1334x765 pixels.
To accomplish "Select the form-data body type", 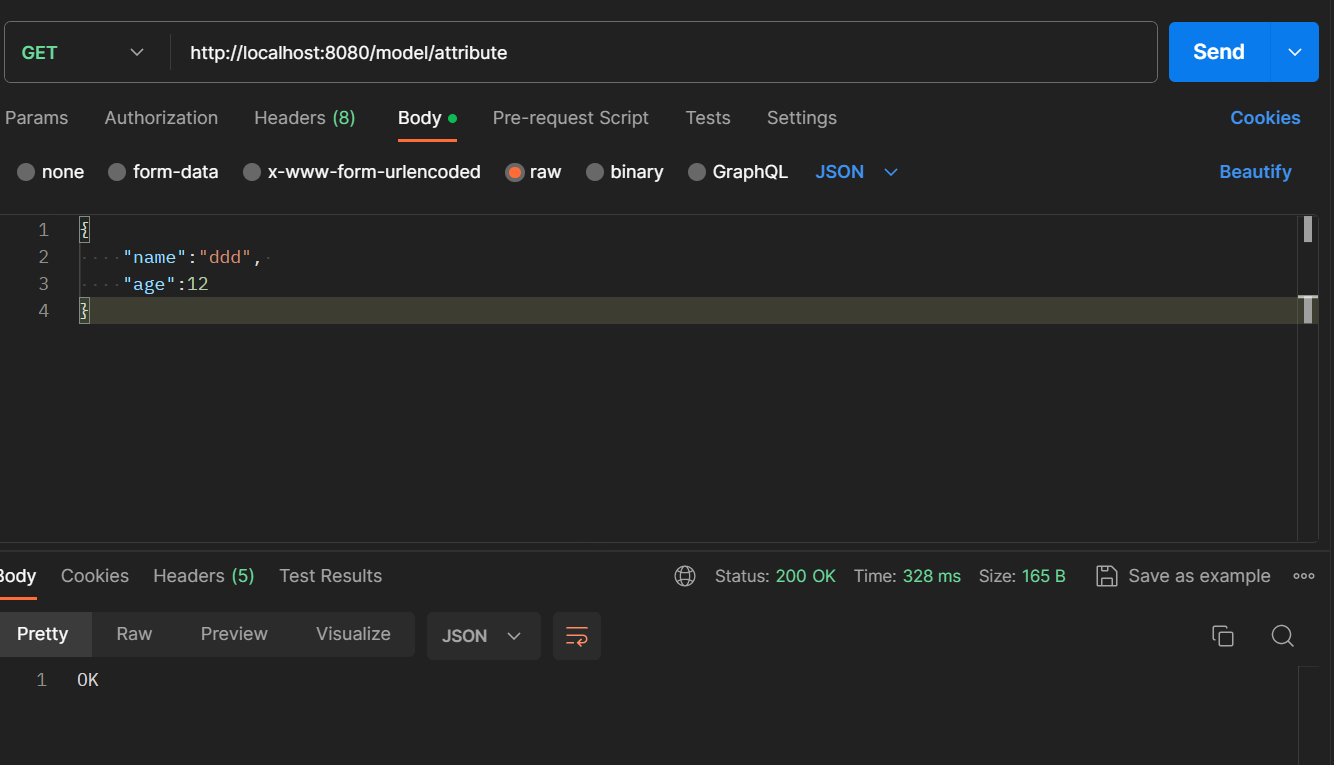I will [163, 172].
